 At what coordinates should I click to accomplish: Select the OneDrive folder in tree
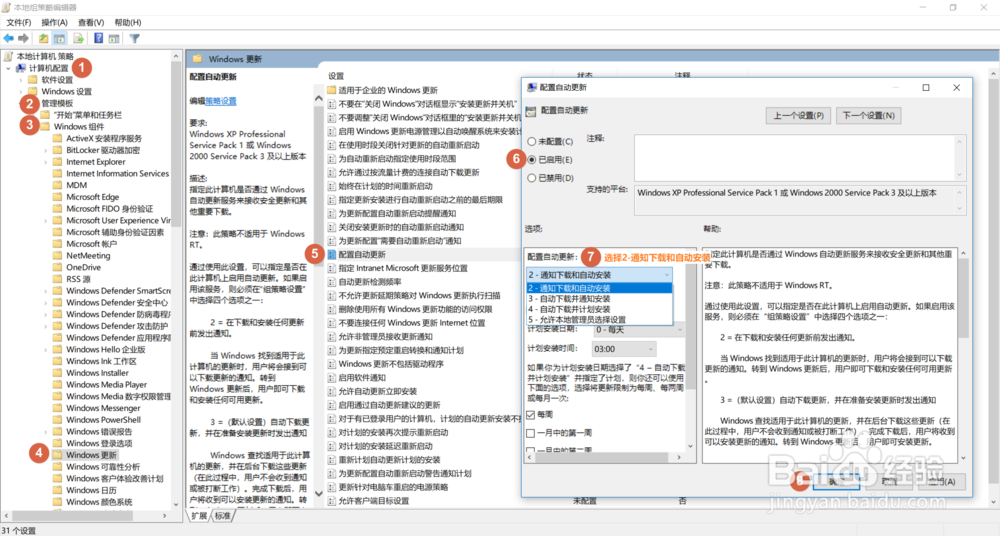point(83,267)
